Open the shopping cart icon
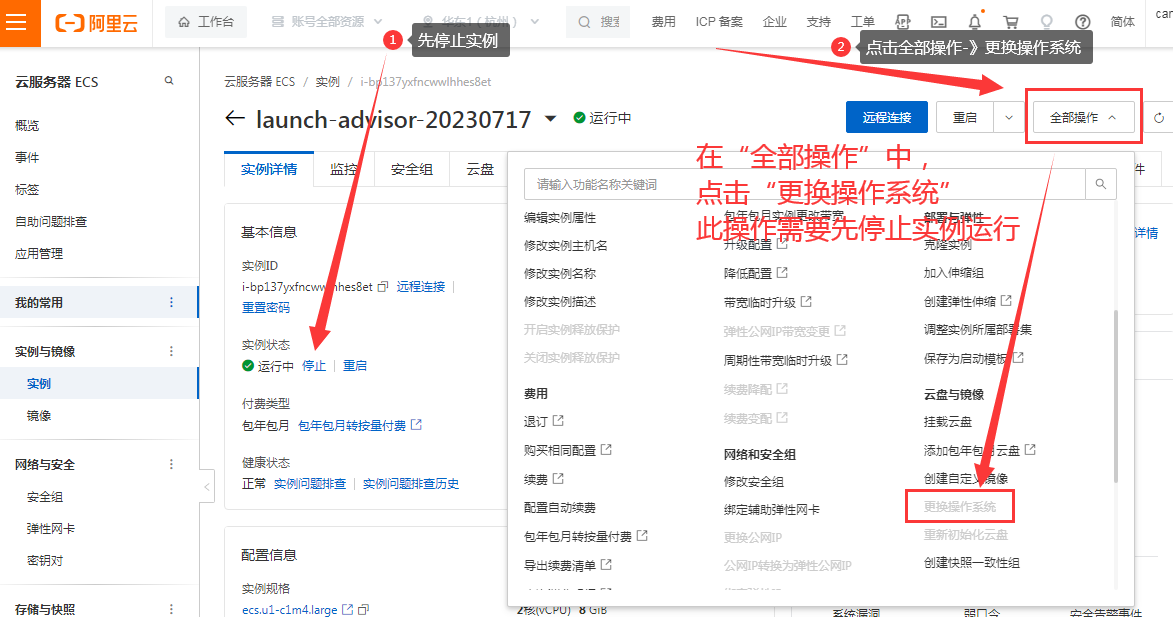This screenshot has width=1173, height=617. point(1011,22)
